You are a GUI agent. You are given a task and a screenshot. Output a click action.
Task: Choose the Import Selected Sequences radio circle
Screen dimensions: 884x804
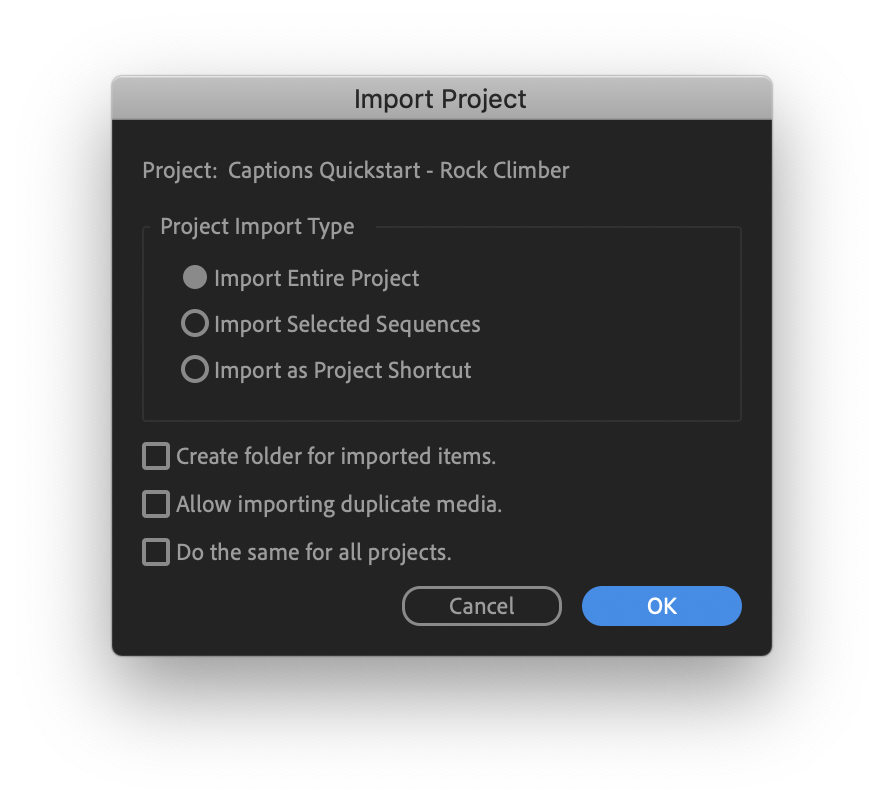[x=195, y=324]
